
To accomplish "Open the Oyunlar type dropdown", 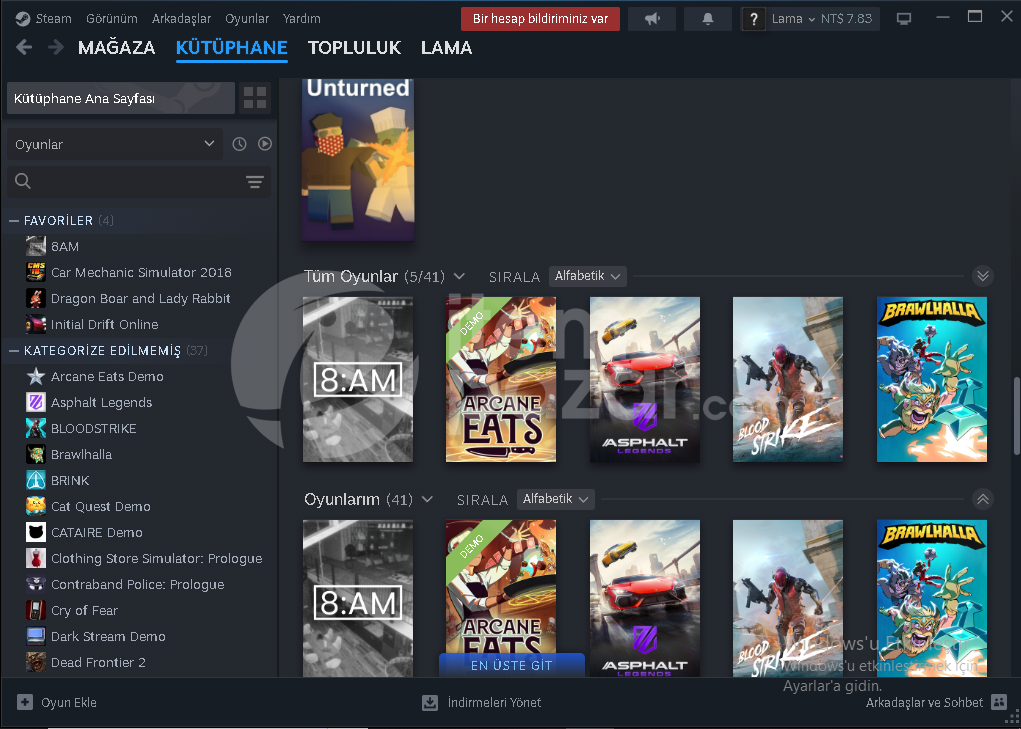I will click(115, 144).
